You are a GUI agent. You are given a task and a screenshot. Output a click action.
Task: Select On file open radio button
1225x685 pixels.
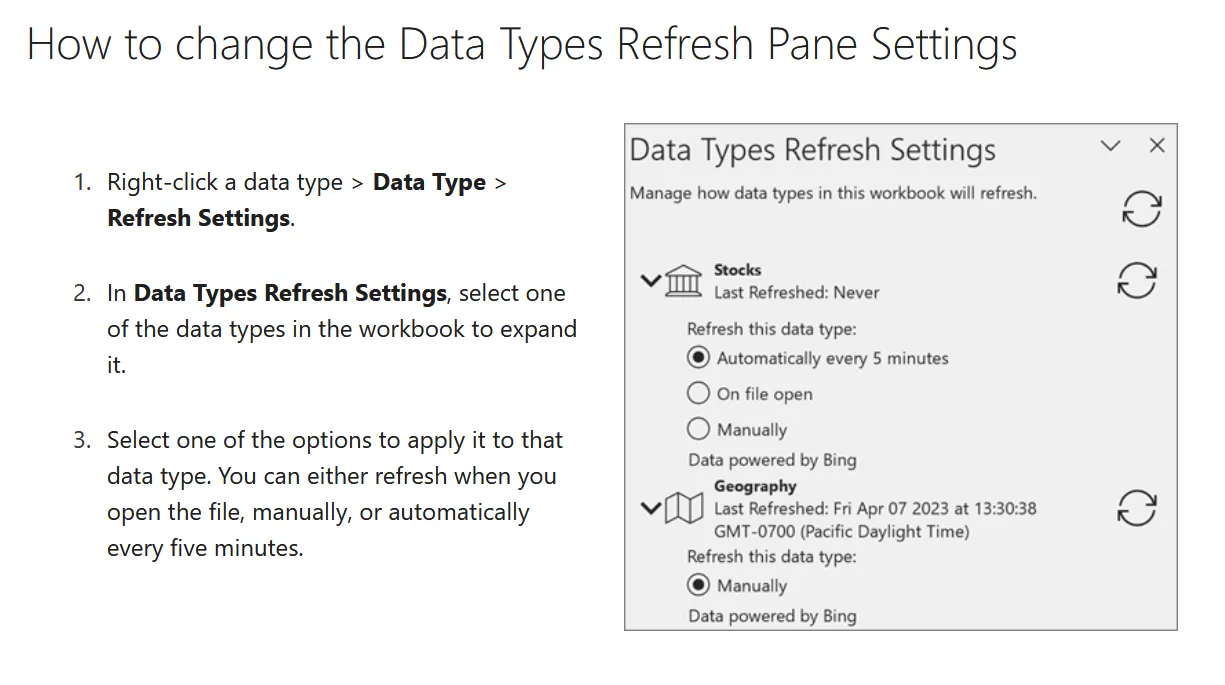point(699,394)
